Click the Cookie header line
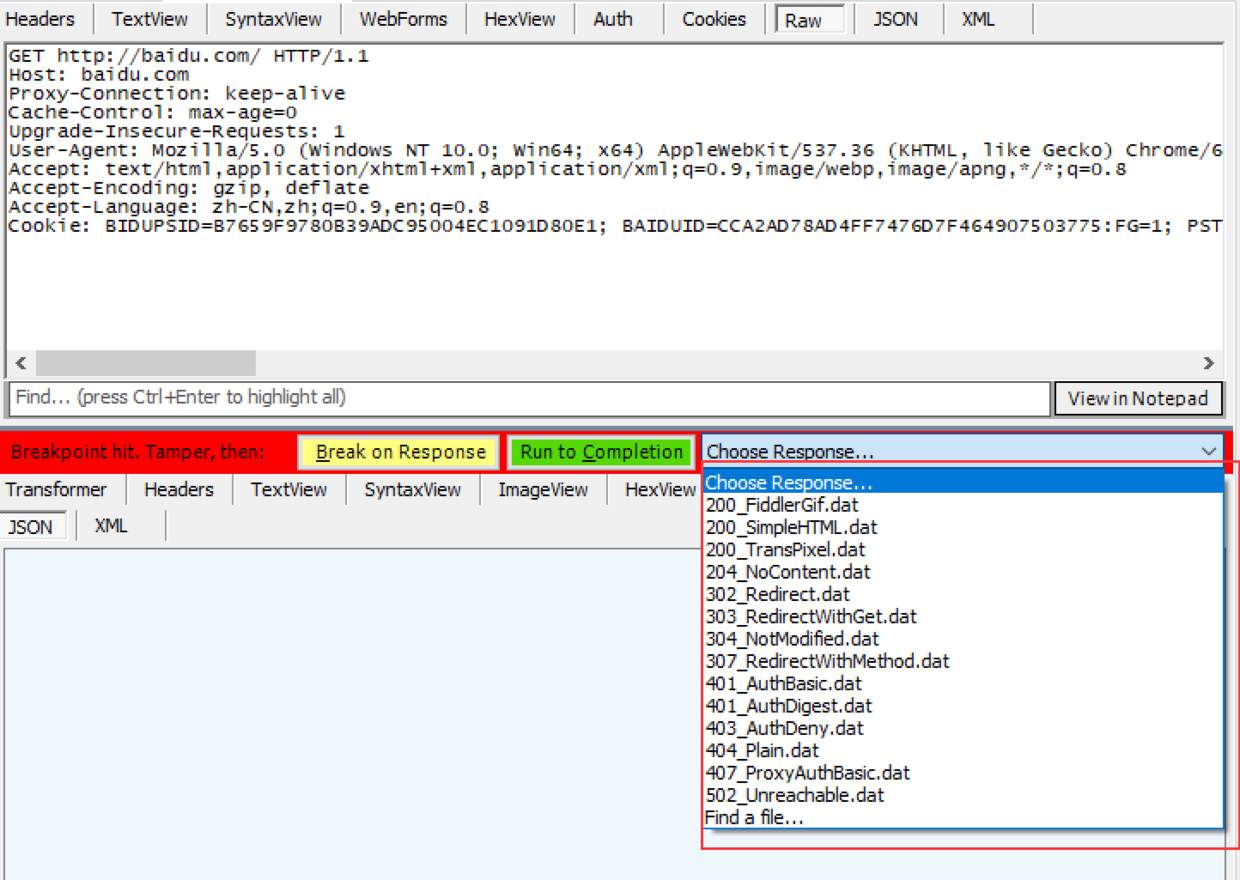Viewport: 1240px width, 880px height. (x=615, y=226)
